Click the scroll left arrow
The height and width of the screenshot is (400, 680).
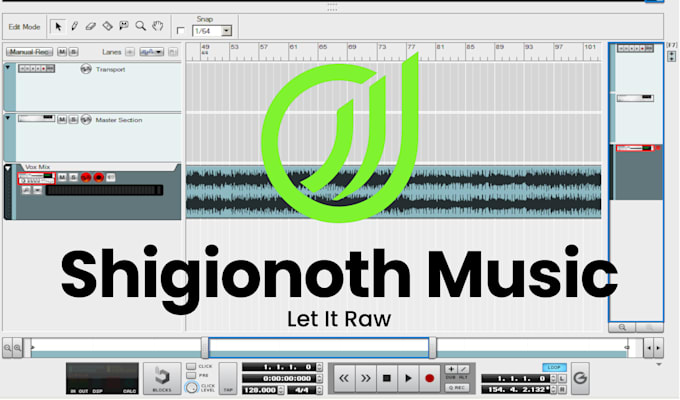point(649,348)
